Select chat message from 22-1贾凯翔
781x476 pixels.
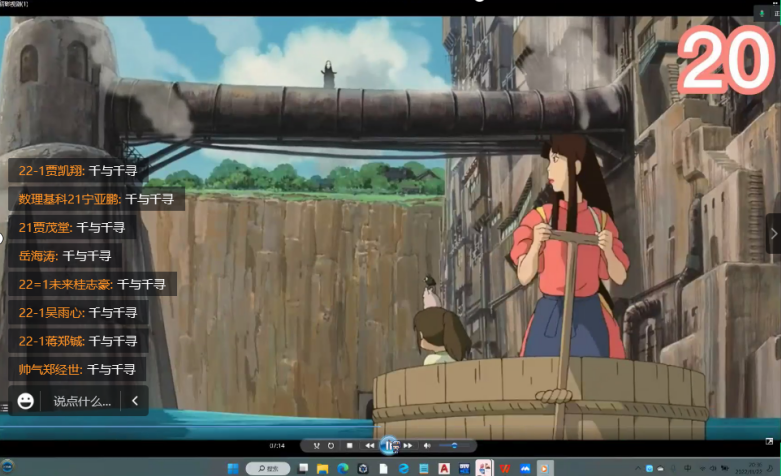pyautogui.click(x=78, y=171)
